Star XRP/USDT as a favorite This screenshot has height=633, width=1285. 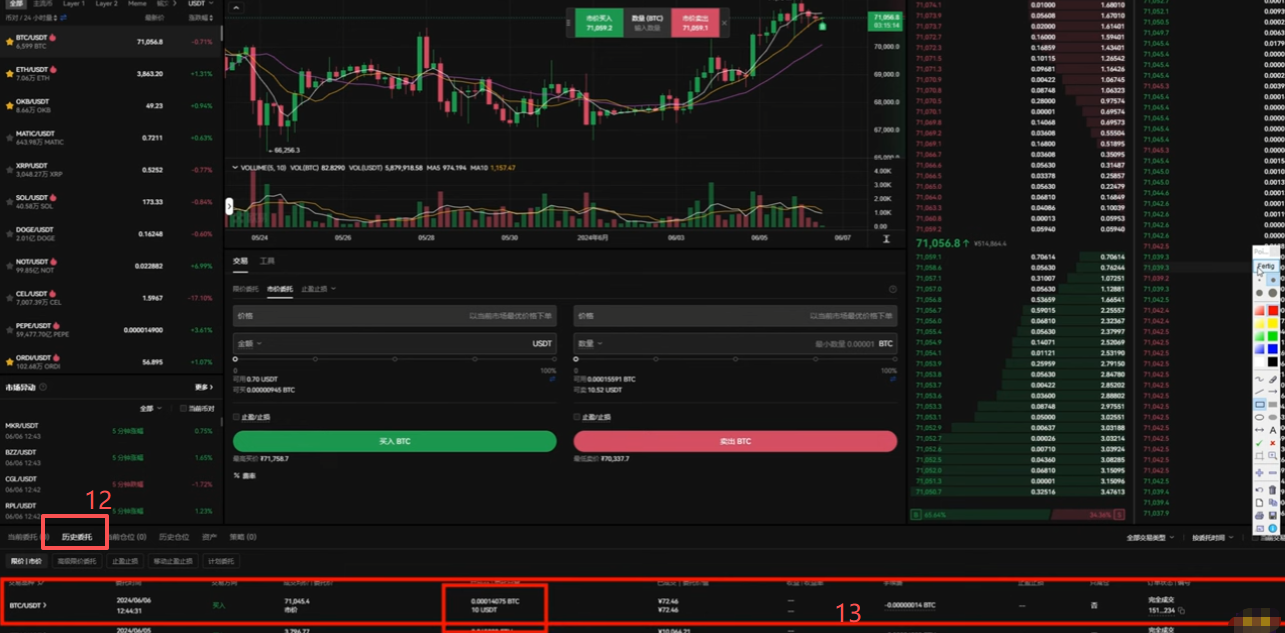pos(10,170)
